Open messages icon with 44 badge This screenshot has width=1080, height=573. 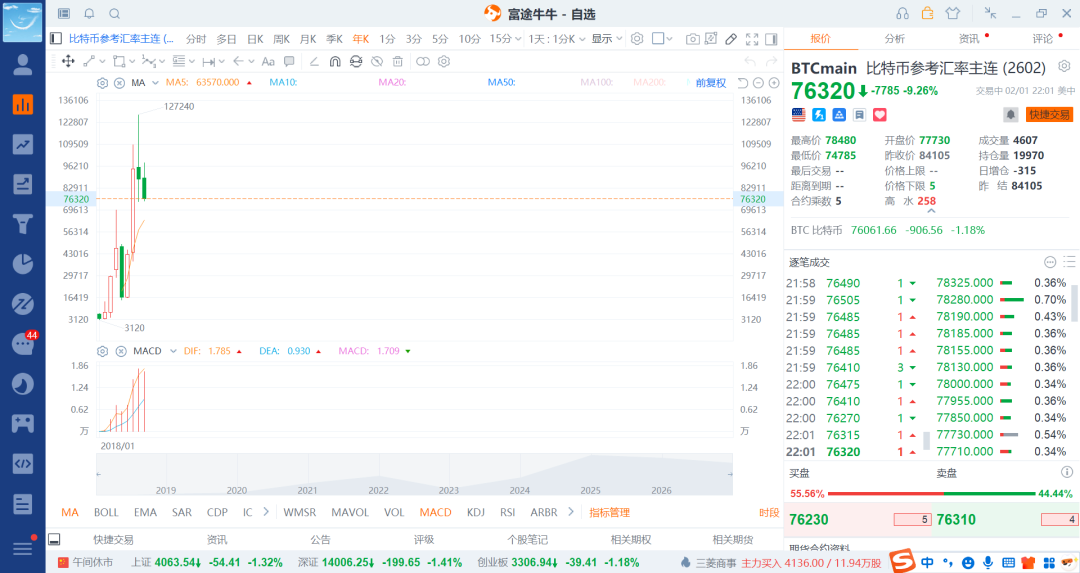coord(24,342)
